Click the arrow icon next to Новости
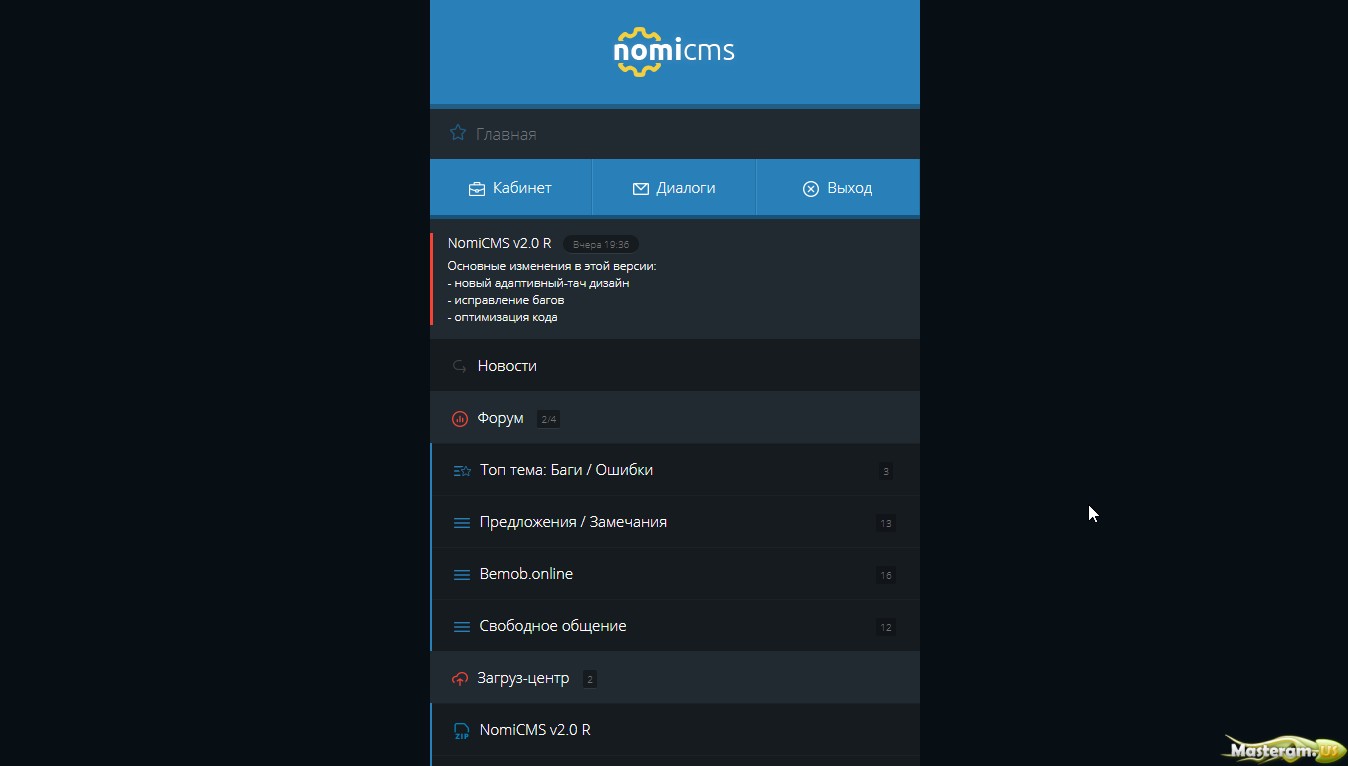The height and width of the screenshot is (766, 1348). tap(460, 366)
